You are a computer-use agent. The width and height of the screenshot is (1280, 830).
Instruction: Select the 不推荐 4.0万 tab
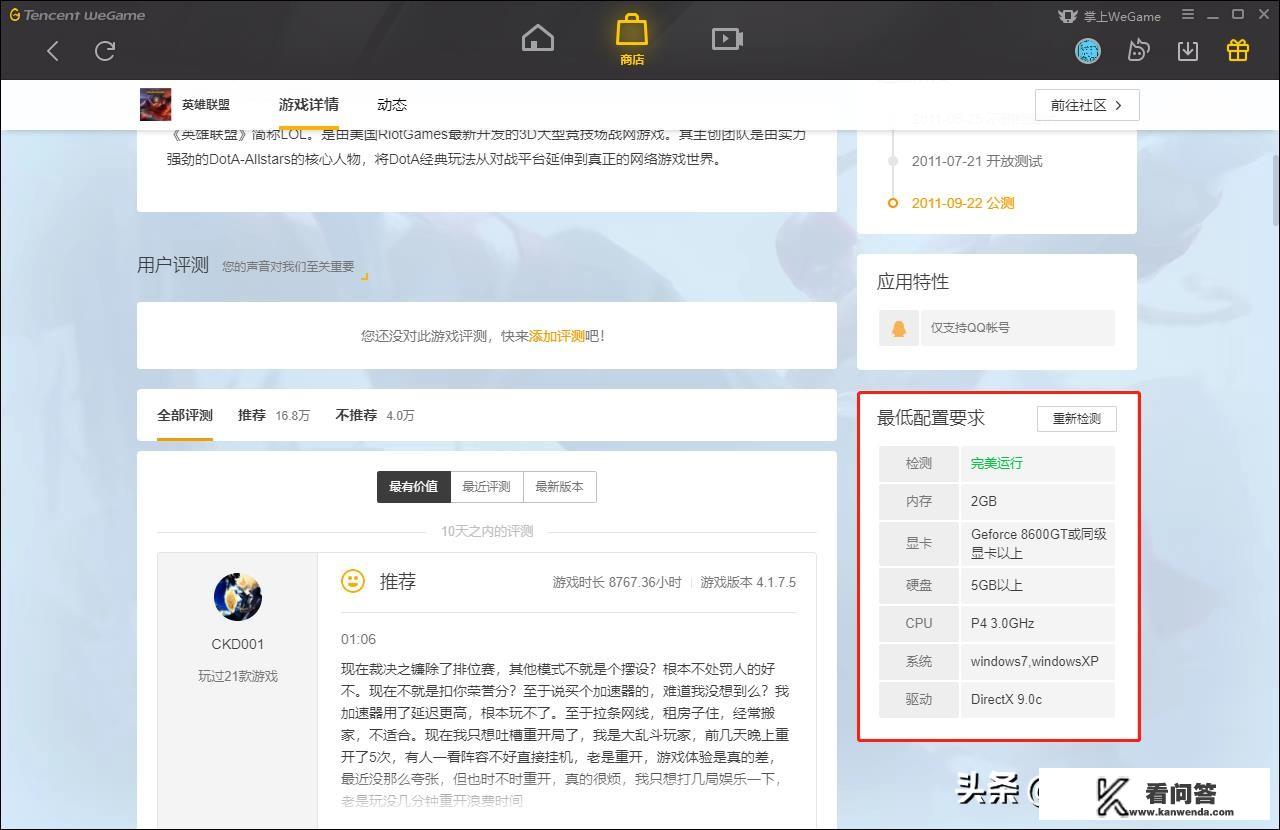(375, 415)
